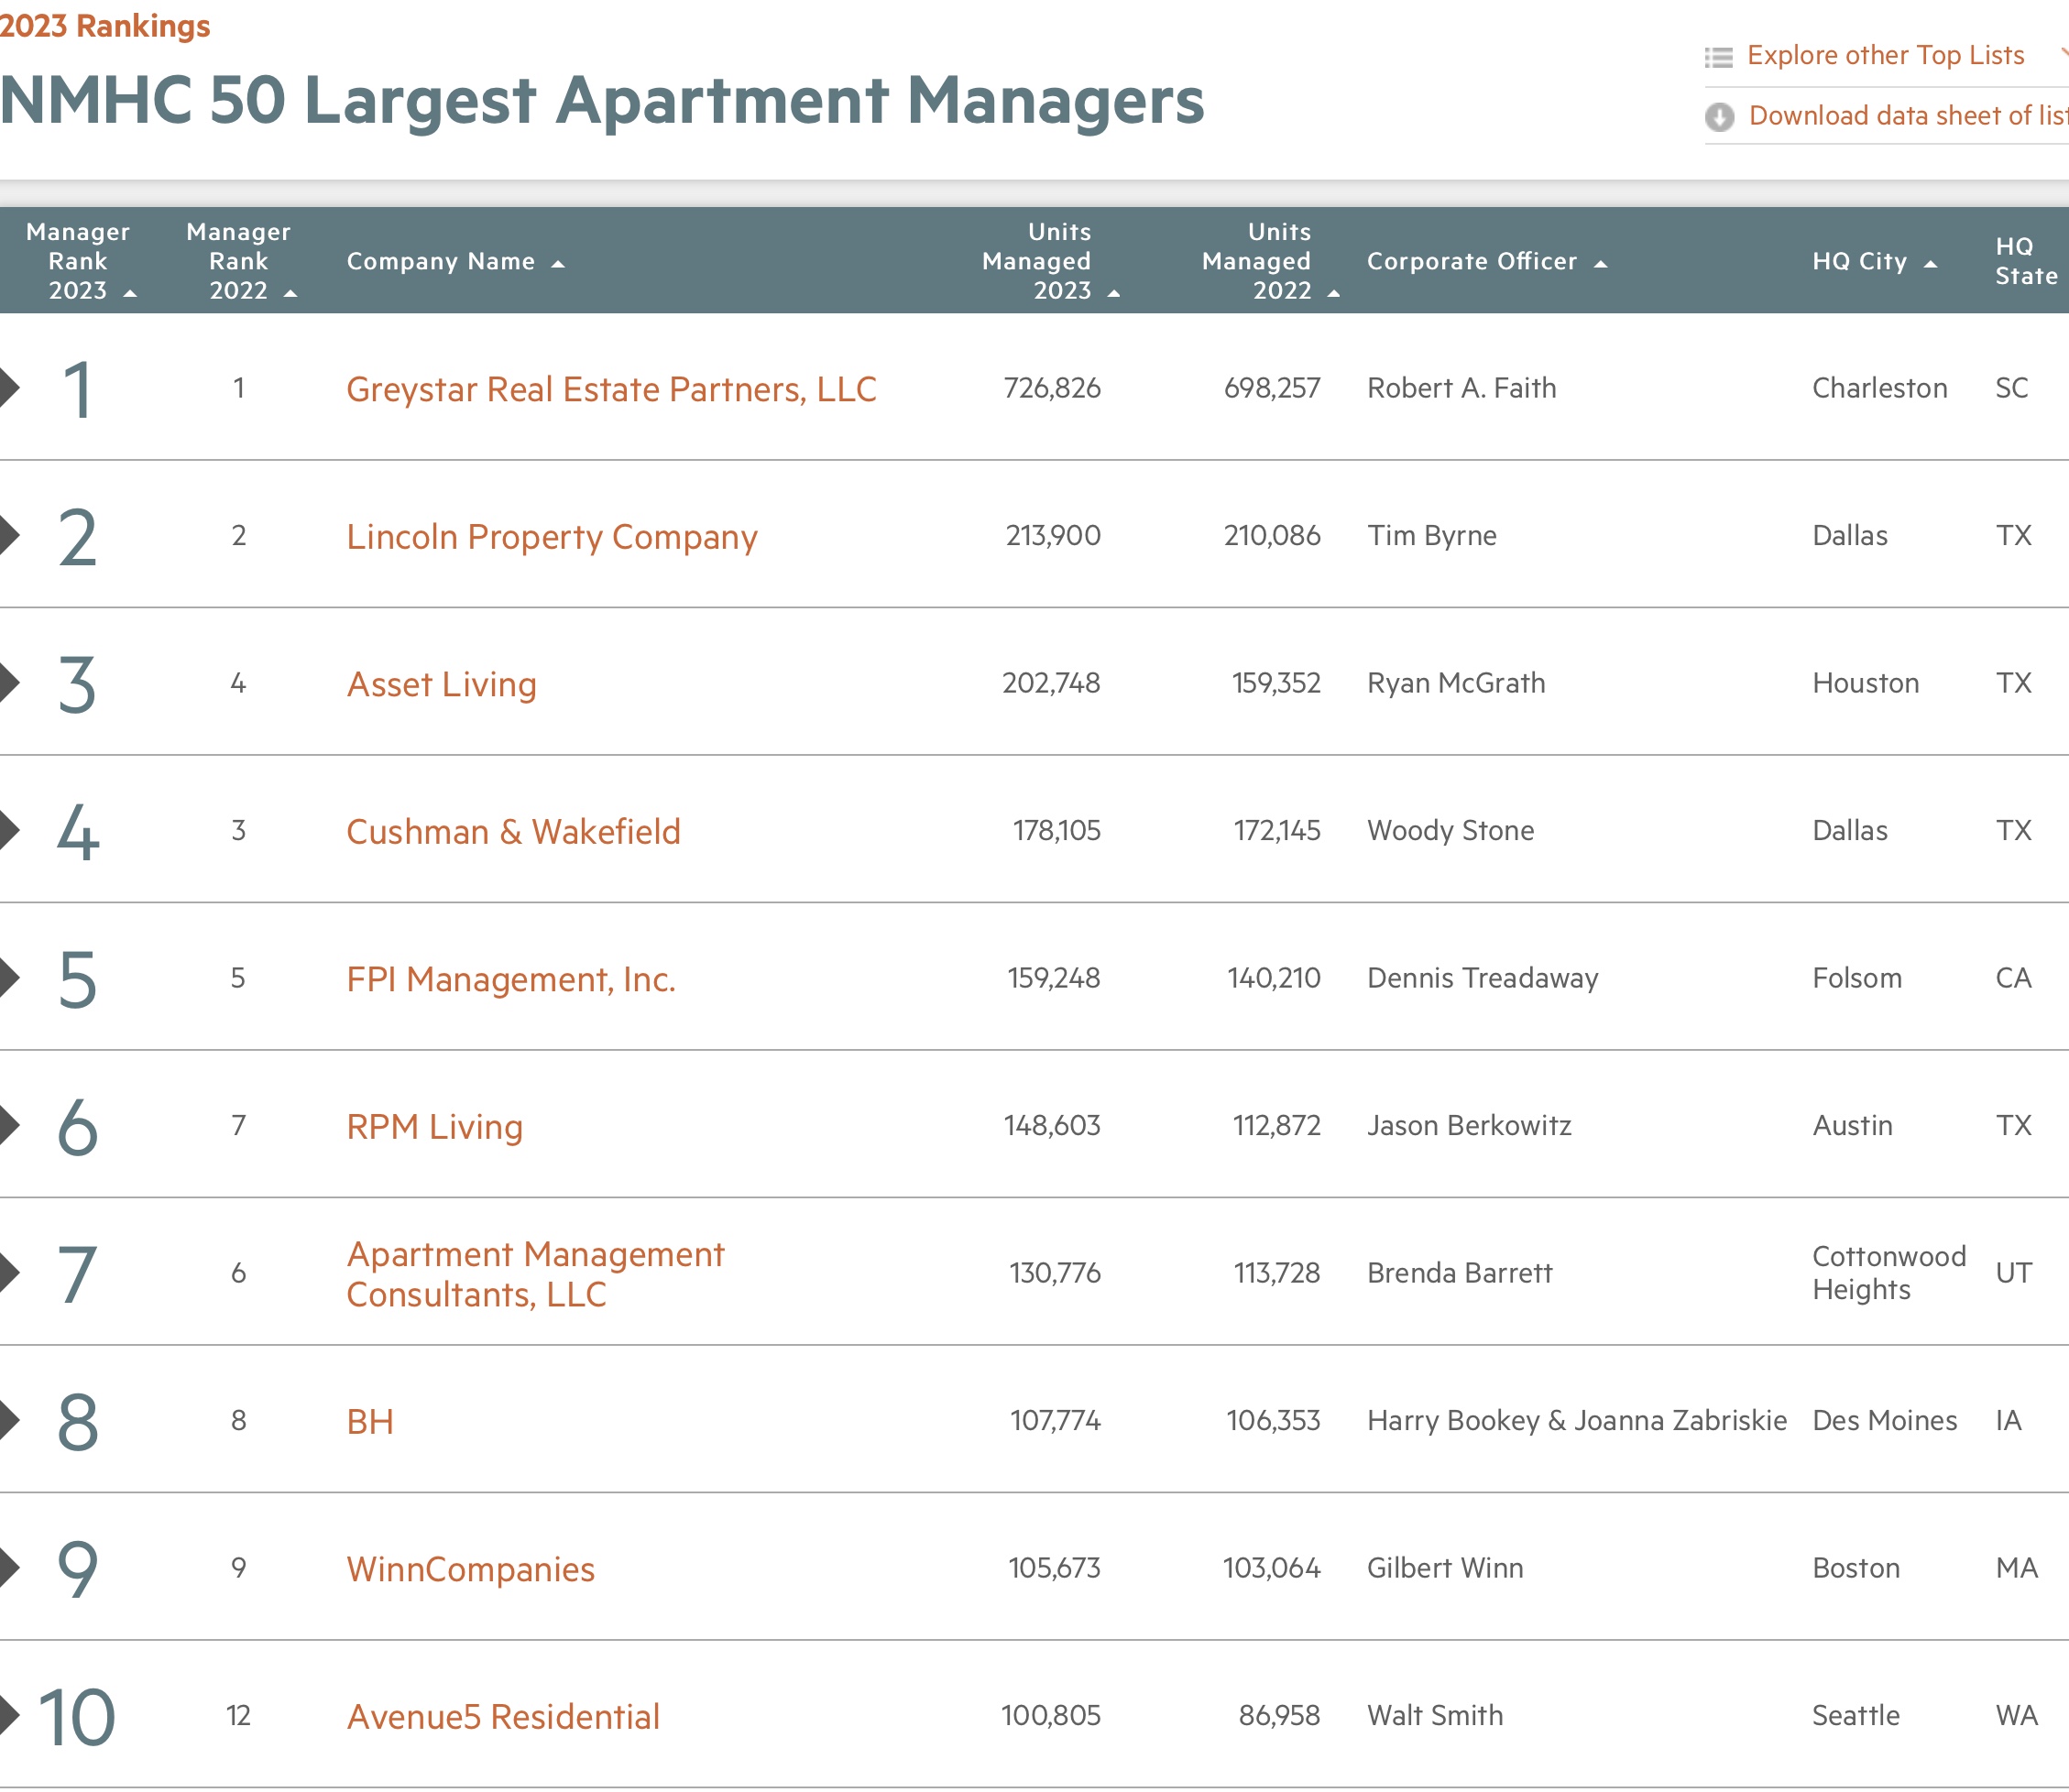
Task: Click HQ city Boston
Action: tap(1855, 1568)
